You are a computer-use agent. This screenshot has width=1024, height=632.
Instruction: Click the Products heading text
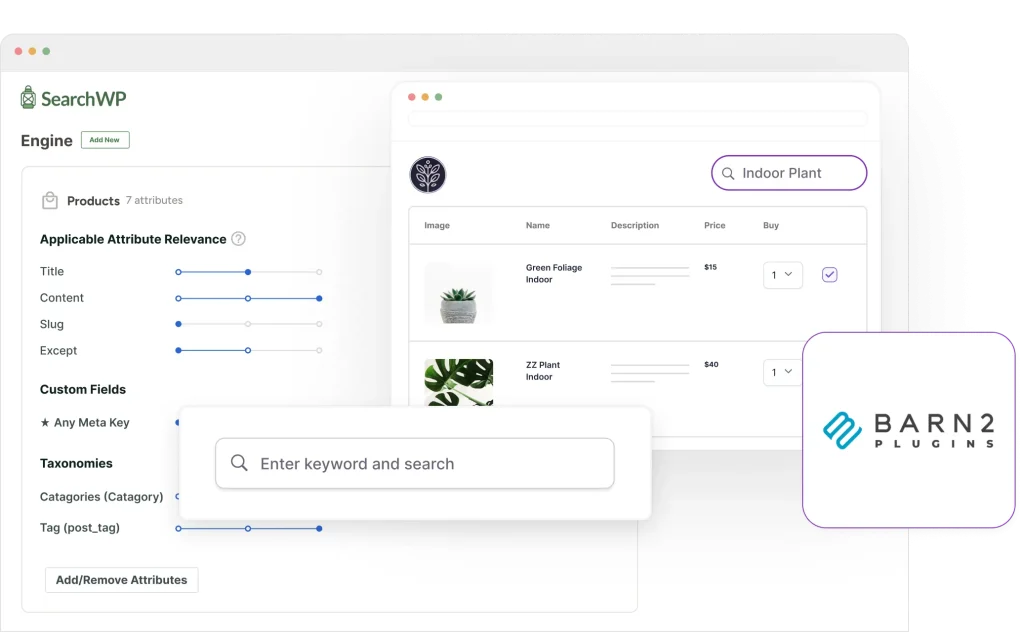point(93,201)
